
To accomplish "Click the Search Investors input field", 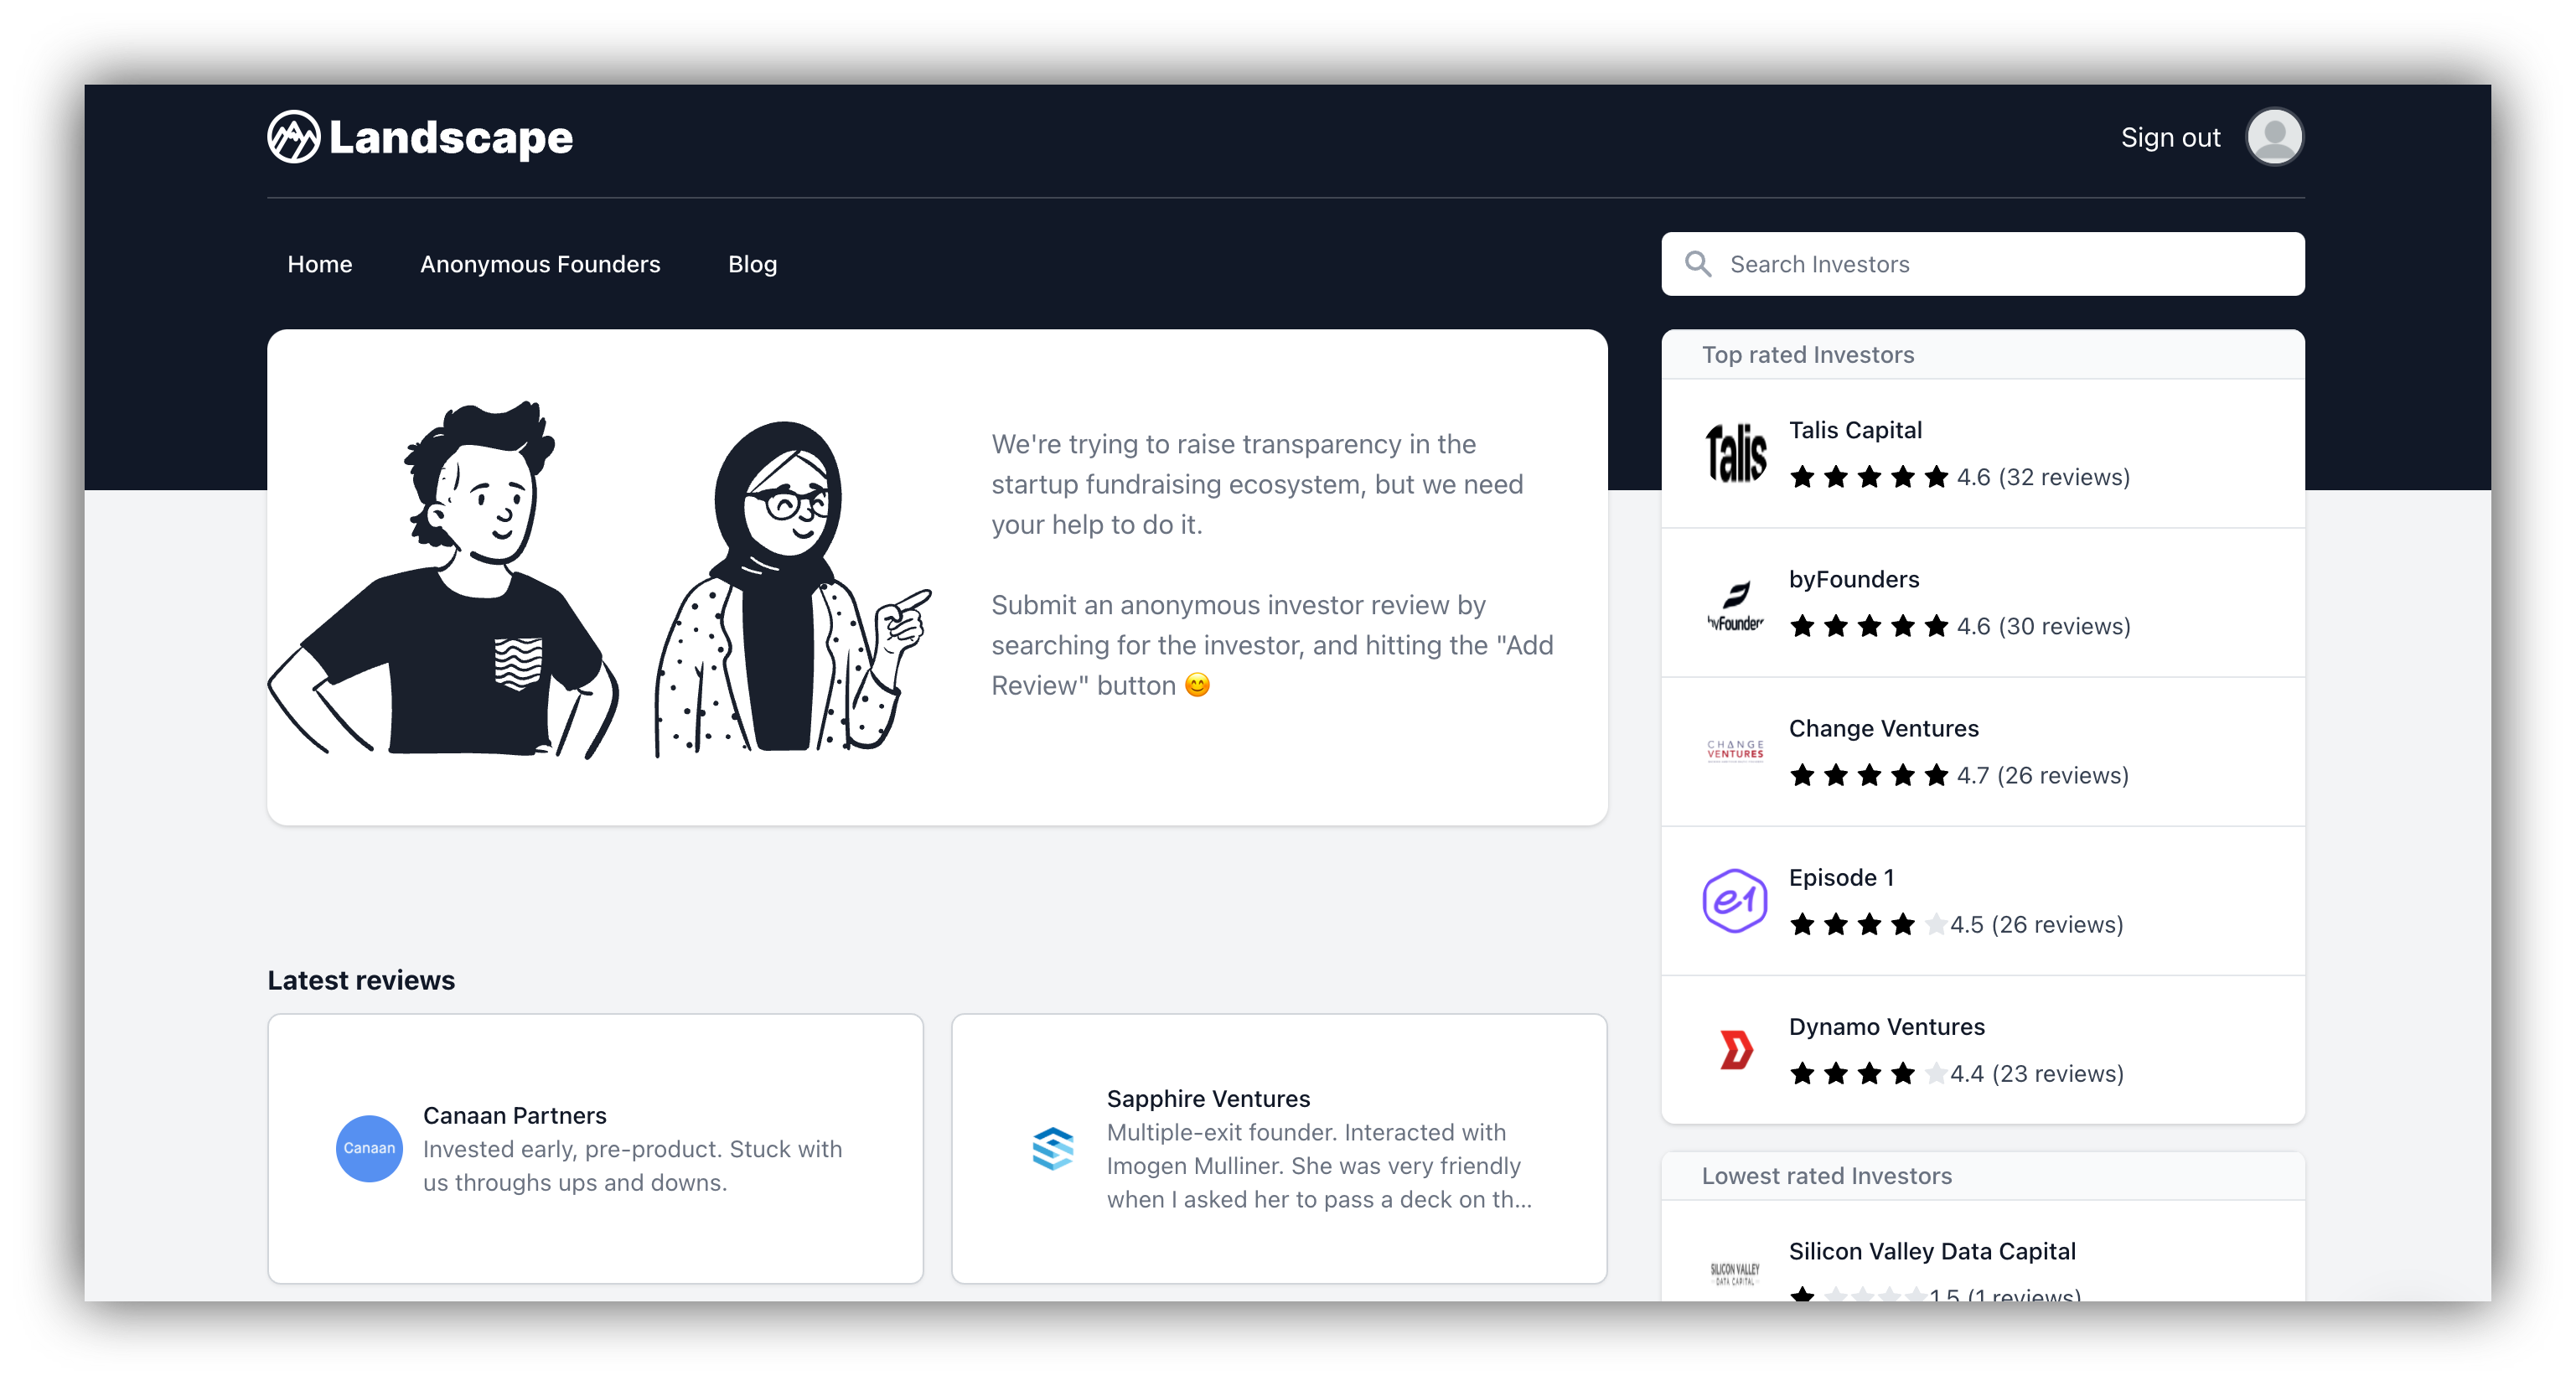I will (x=1983, y=263).
